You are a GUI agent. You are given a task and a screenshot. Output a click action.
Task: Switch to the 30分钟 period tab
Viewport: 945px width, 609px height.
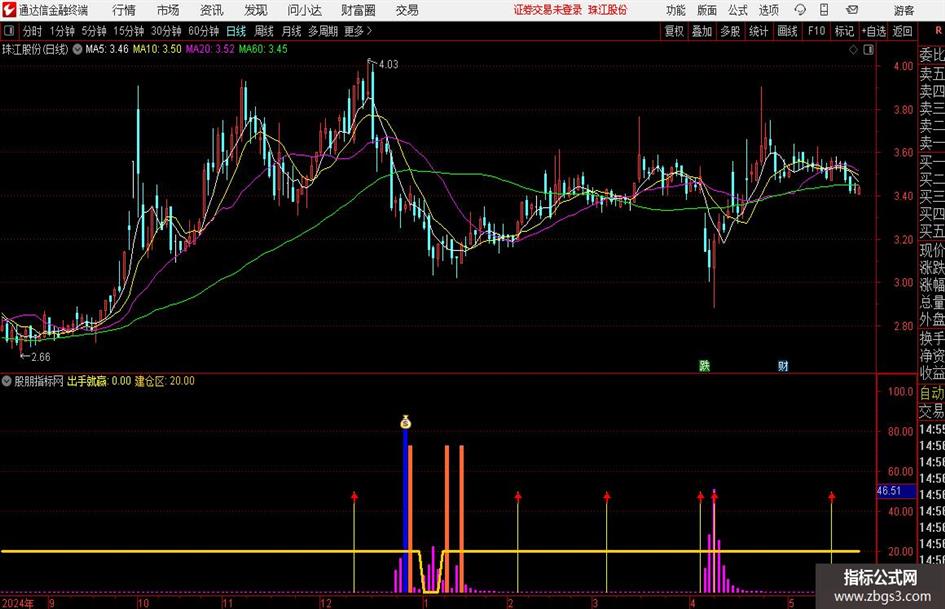(166, 31)
